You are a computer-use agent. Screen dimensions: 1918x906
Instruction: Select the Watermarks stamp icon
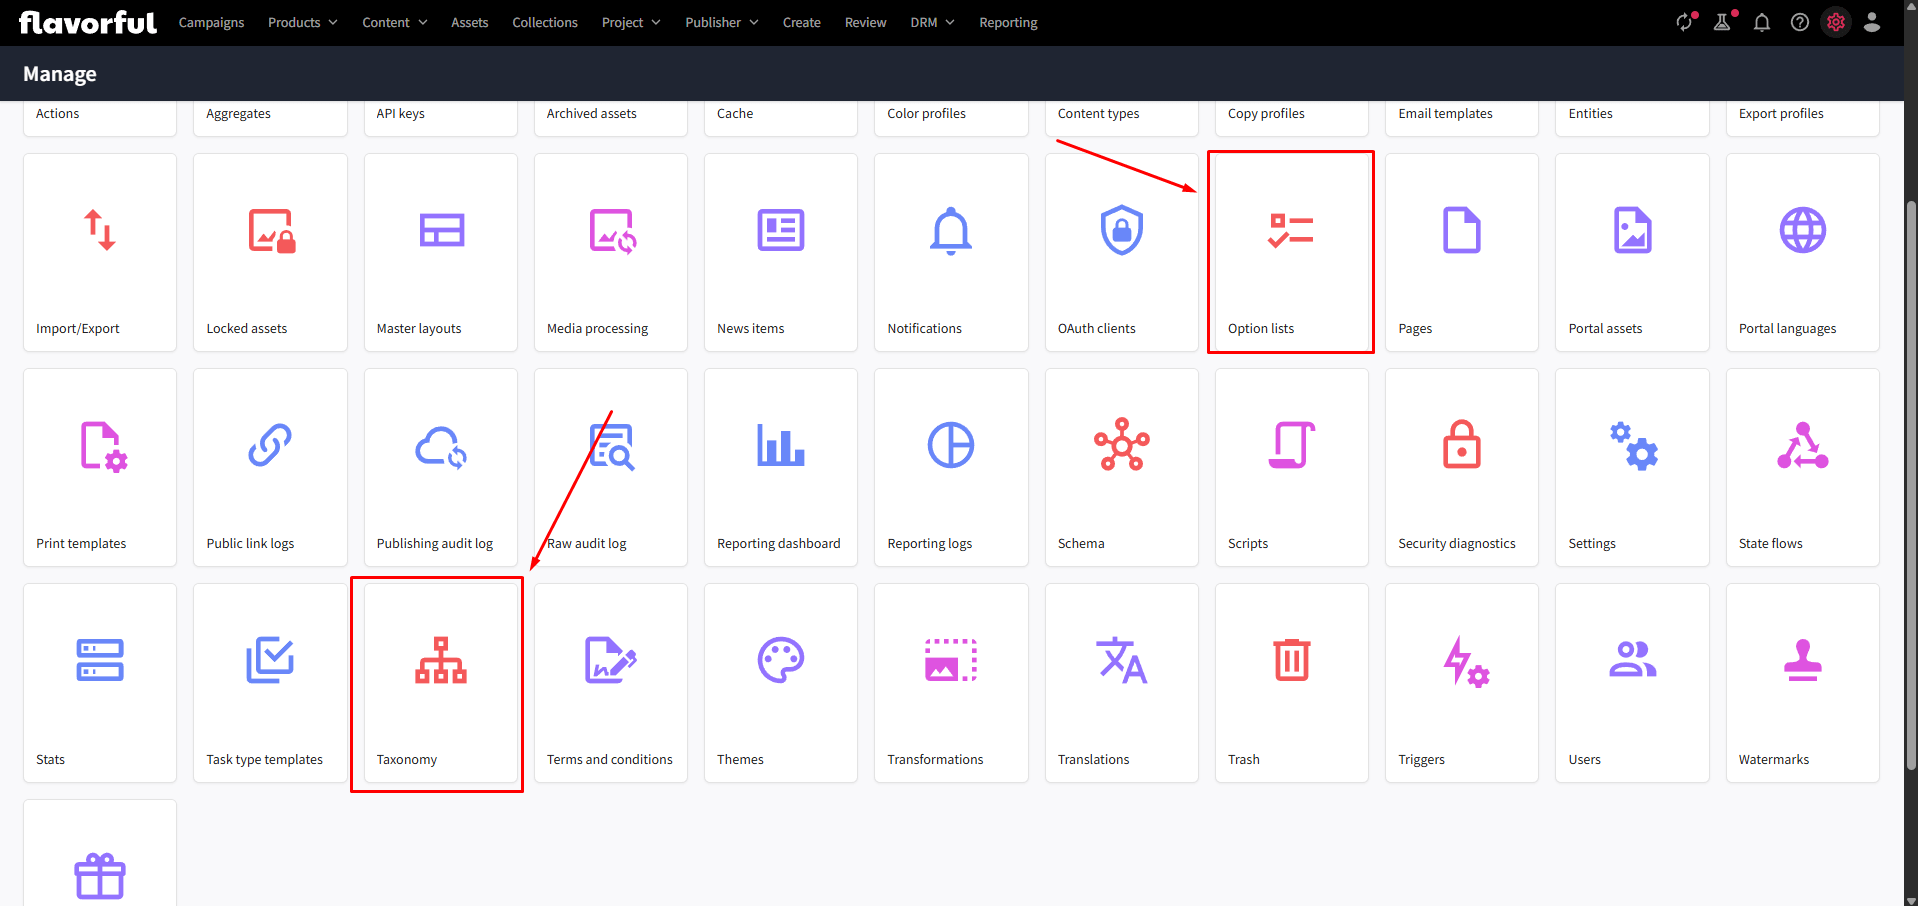[1802, 660]
